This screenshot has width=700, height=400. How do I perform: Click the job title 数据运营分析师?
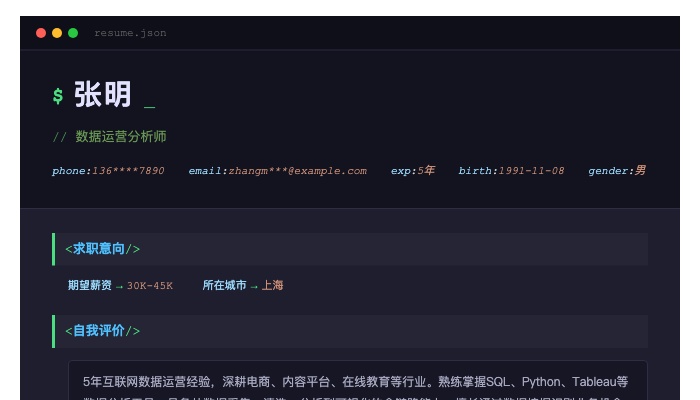(121, 137)
